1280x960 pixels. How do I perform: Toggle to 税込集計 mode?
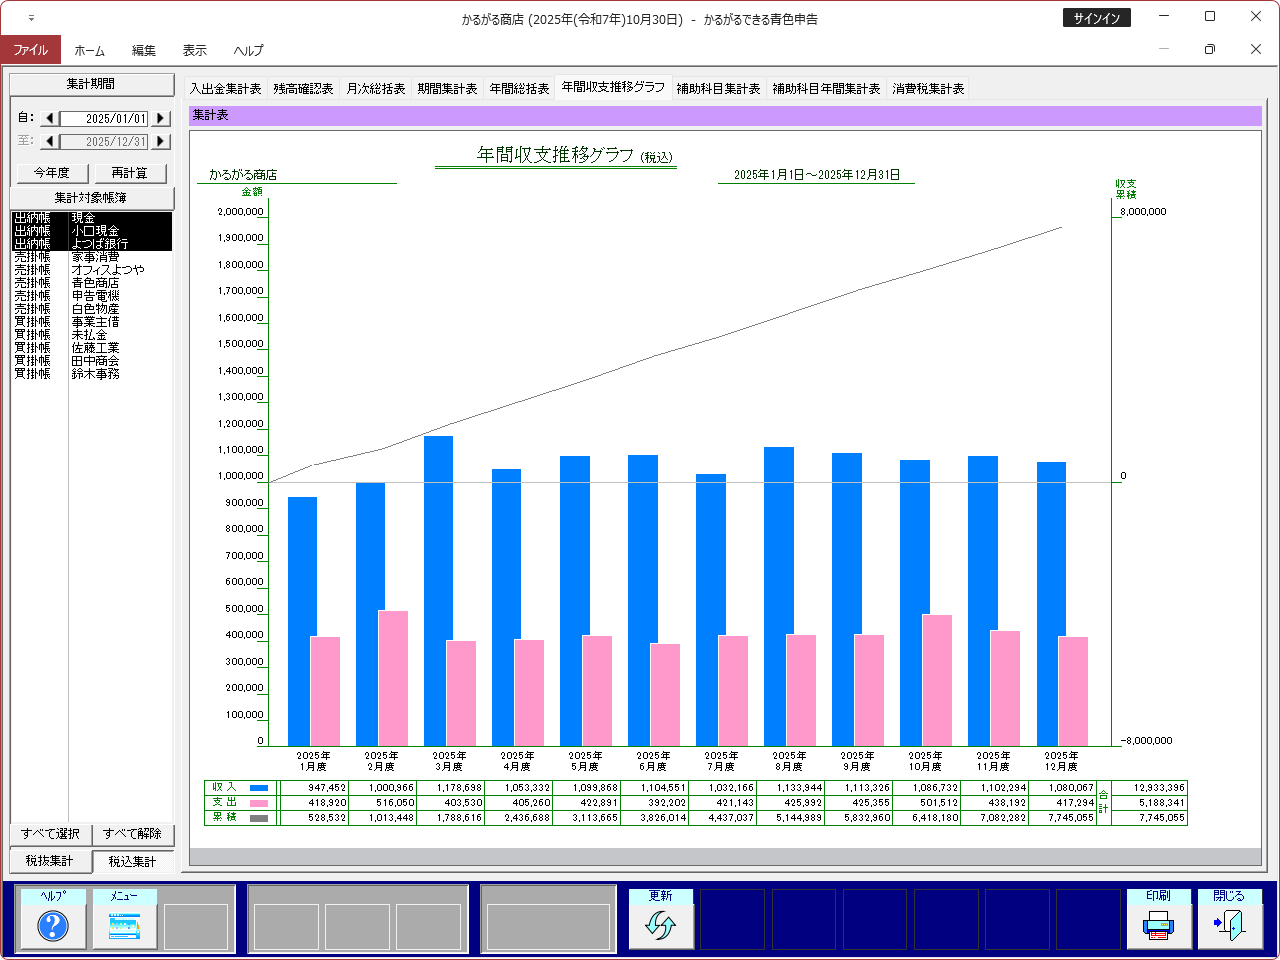[132, 861]
